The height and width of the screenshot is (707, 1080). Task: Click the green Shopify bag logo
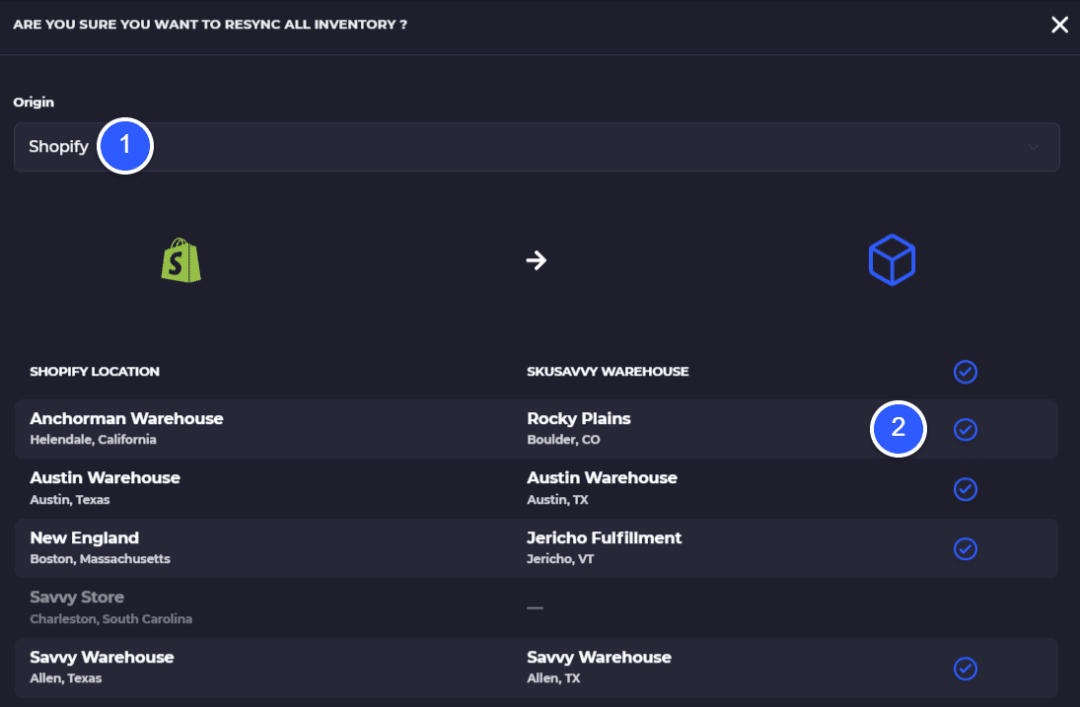(181, 260)
